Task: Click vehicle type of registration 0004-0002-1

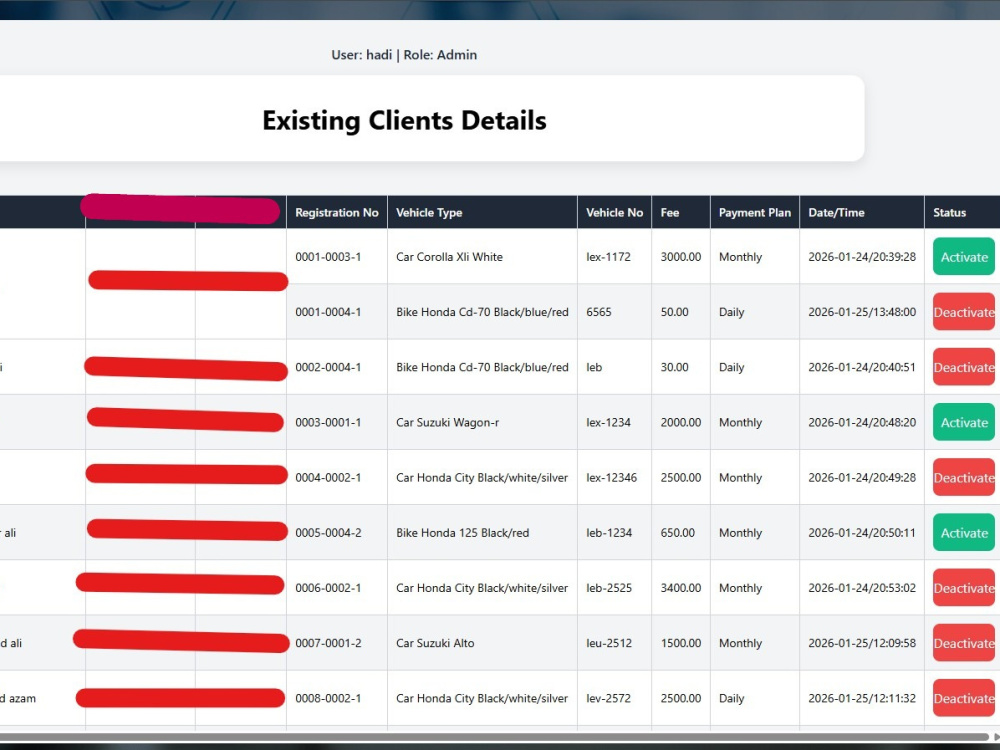Action: click(x=482, y=478)
